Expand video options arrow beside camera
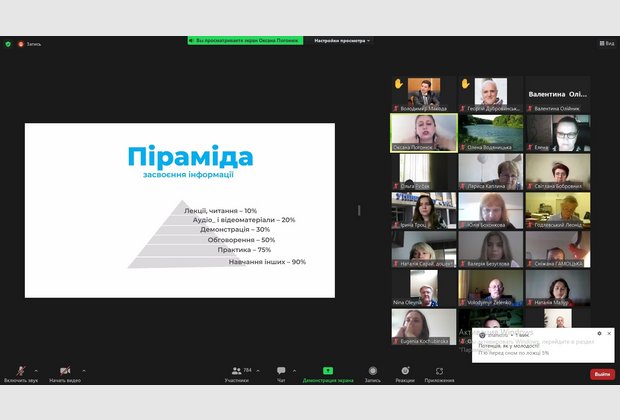The image size is (620, 420). pos(84,370)
